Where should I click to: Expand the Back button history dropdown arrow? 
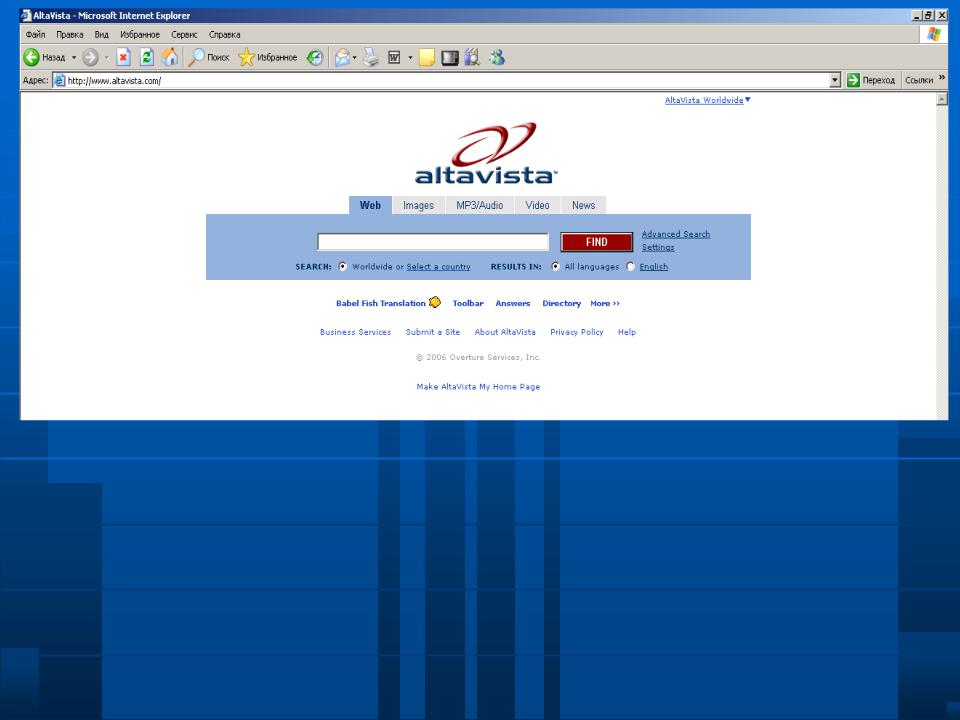(74, 58)
